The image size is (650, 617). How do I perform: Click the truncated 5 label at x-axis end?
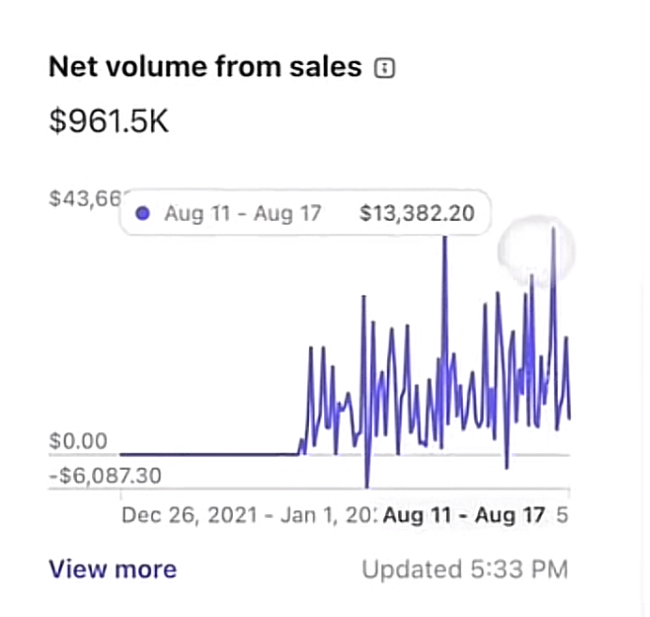coord(563,515)
